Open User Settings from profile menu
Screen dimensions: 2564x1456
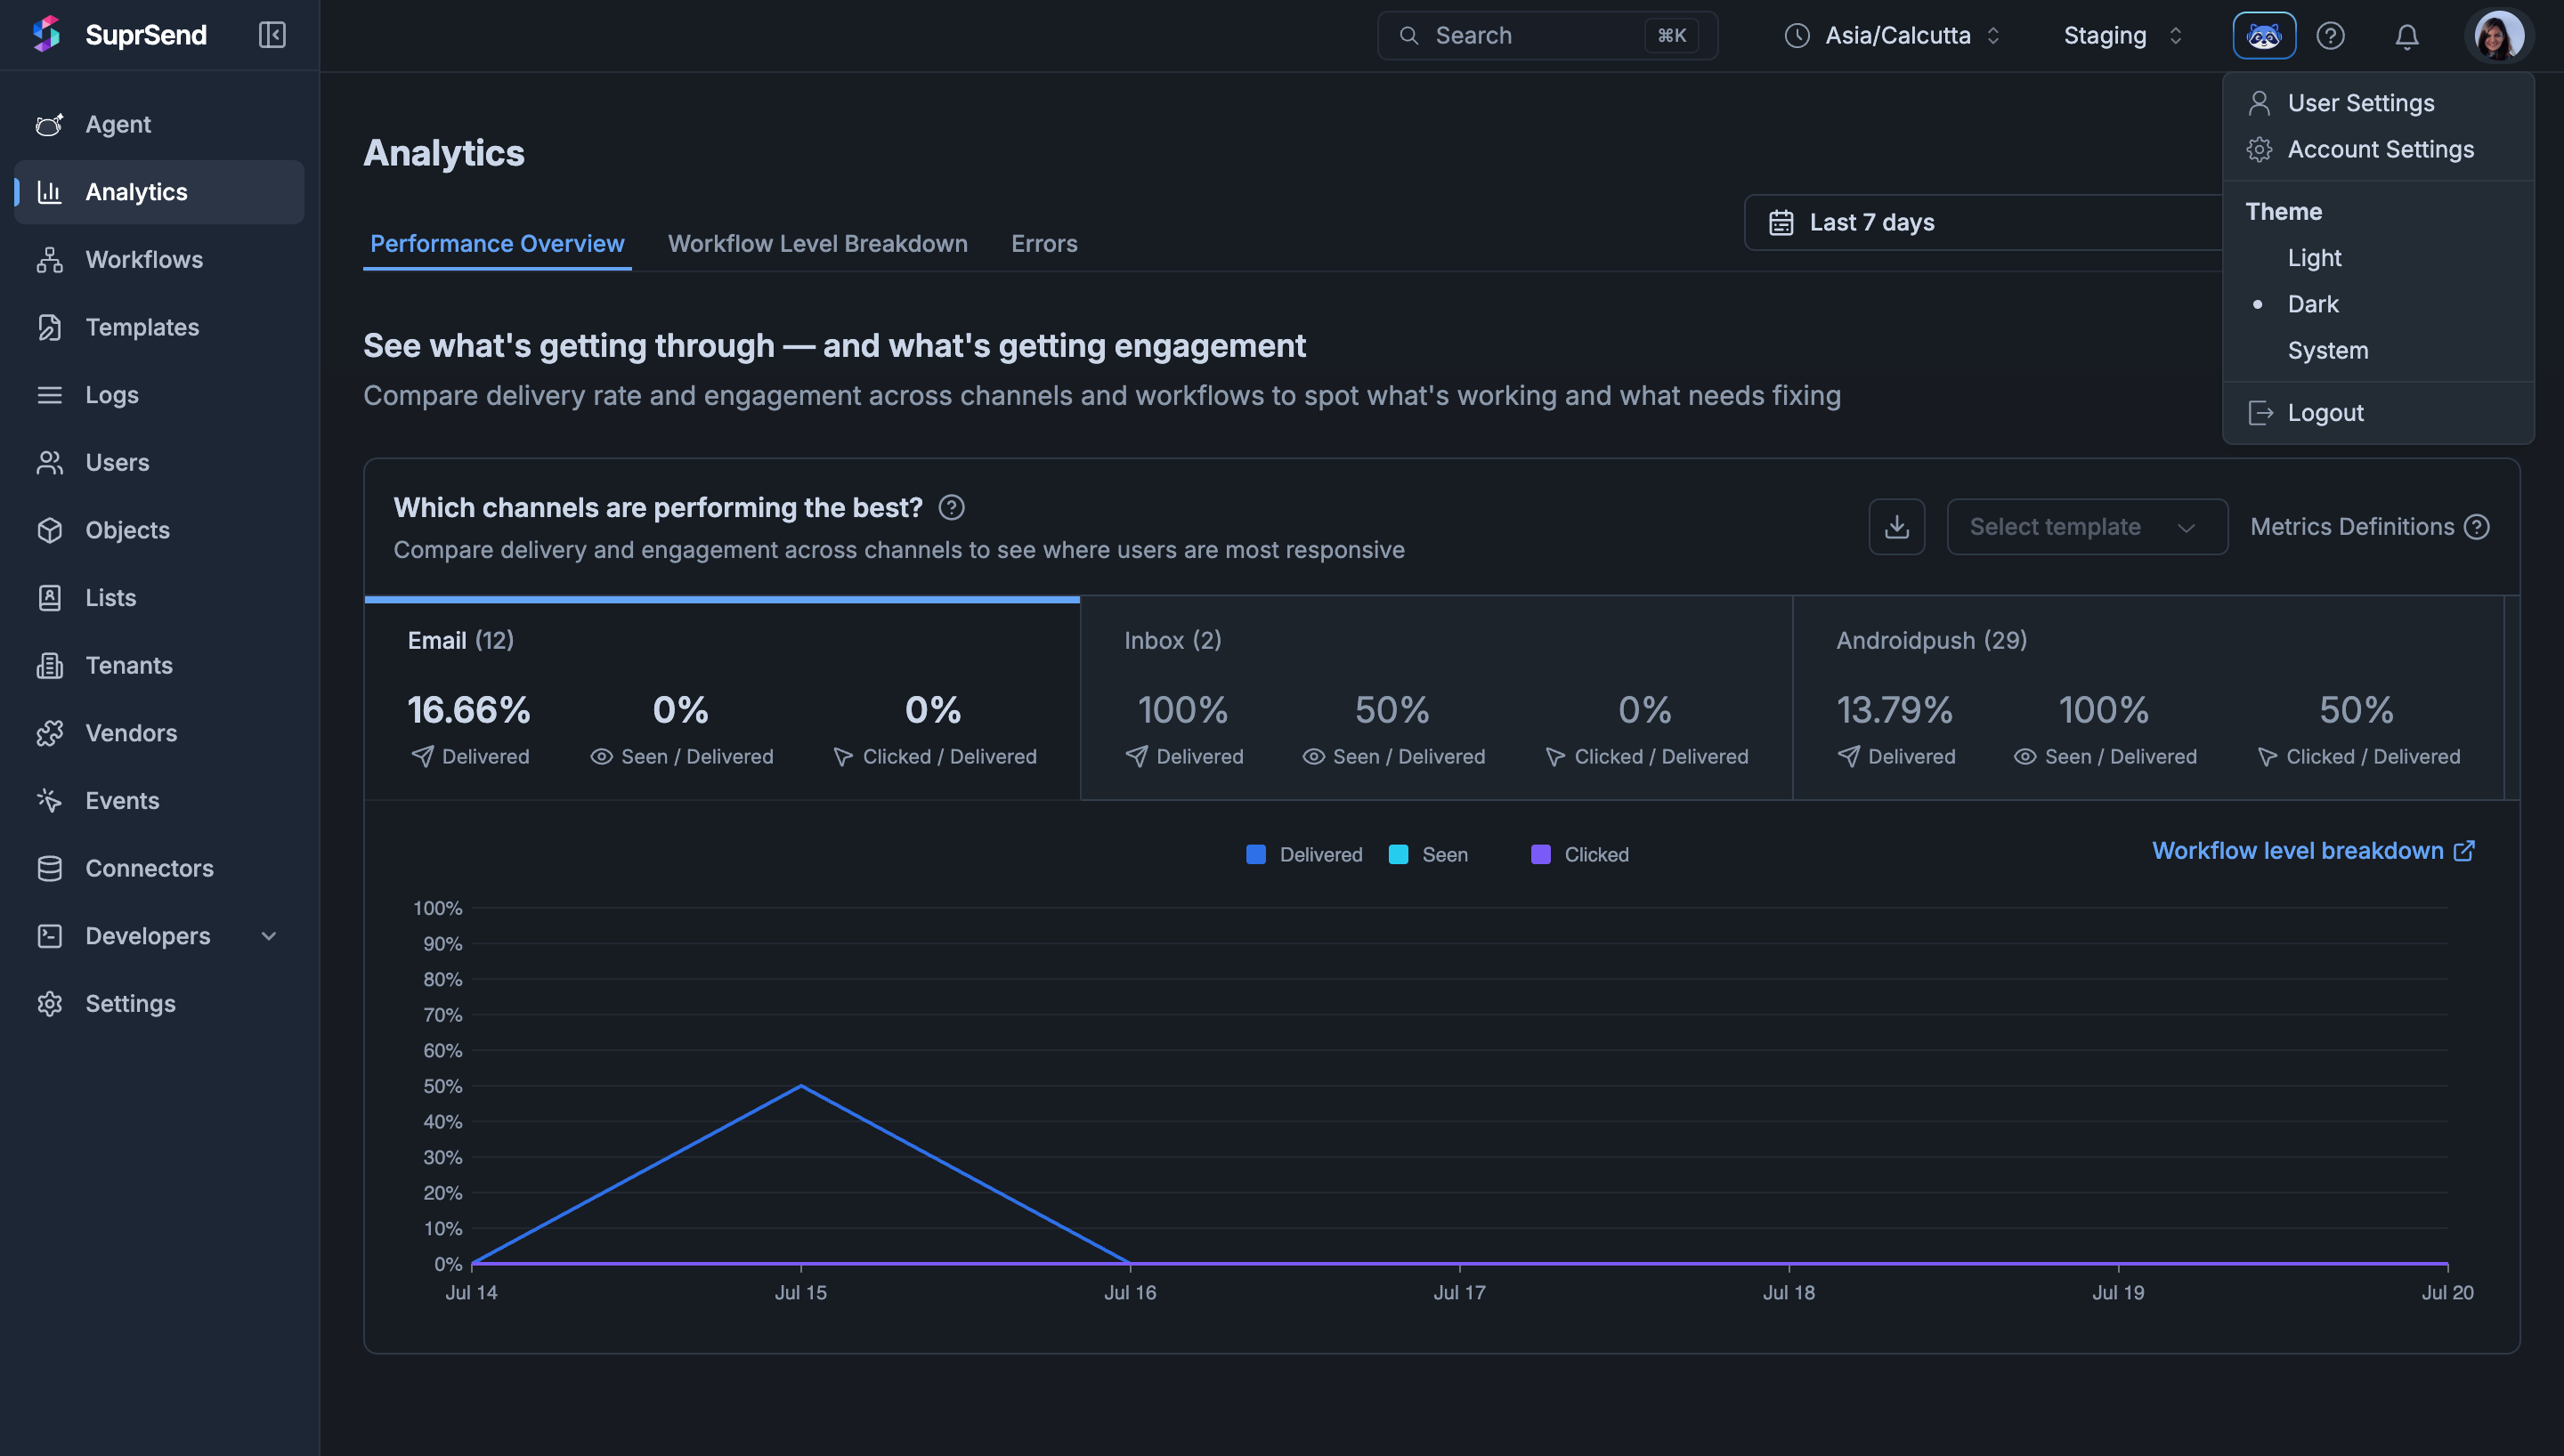pyautogui.click(x=2378, y=103)
